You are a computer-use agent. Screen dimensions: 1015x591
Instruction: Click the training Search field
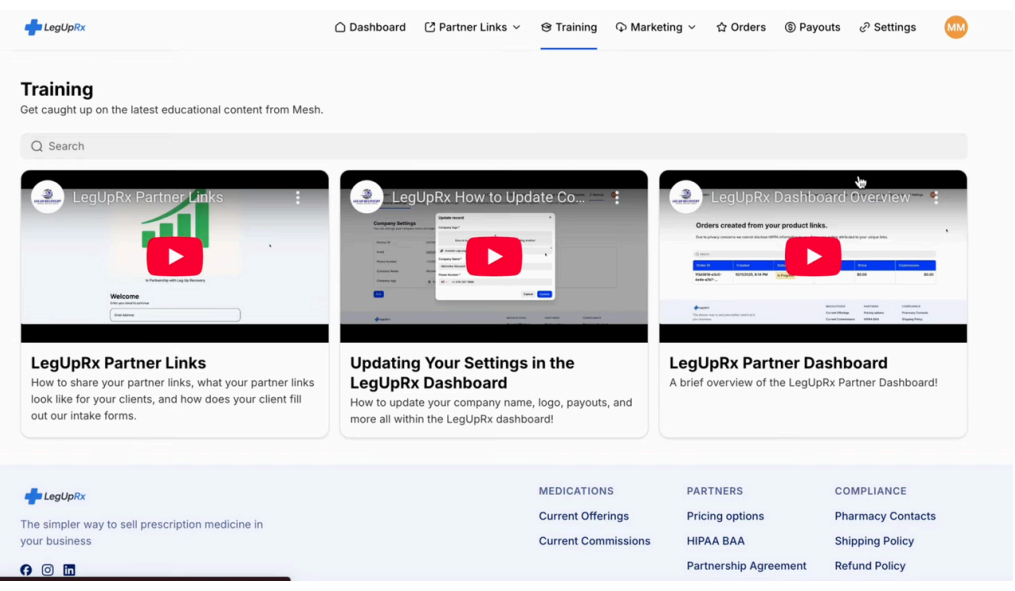pos(493,146)
